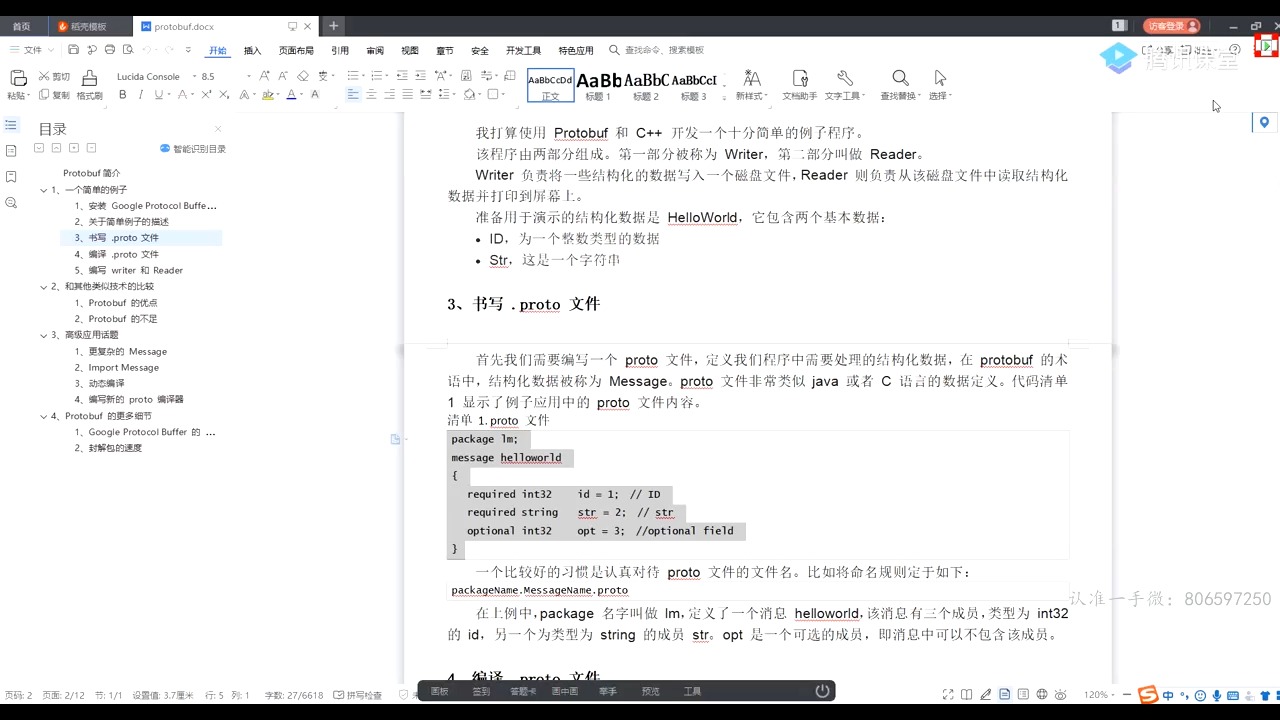Open the 文件 (File) menu
1280x720 pixels.
coord(33,50)
